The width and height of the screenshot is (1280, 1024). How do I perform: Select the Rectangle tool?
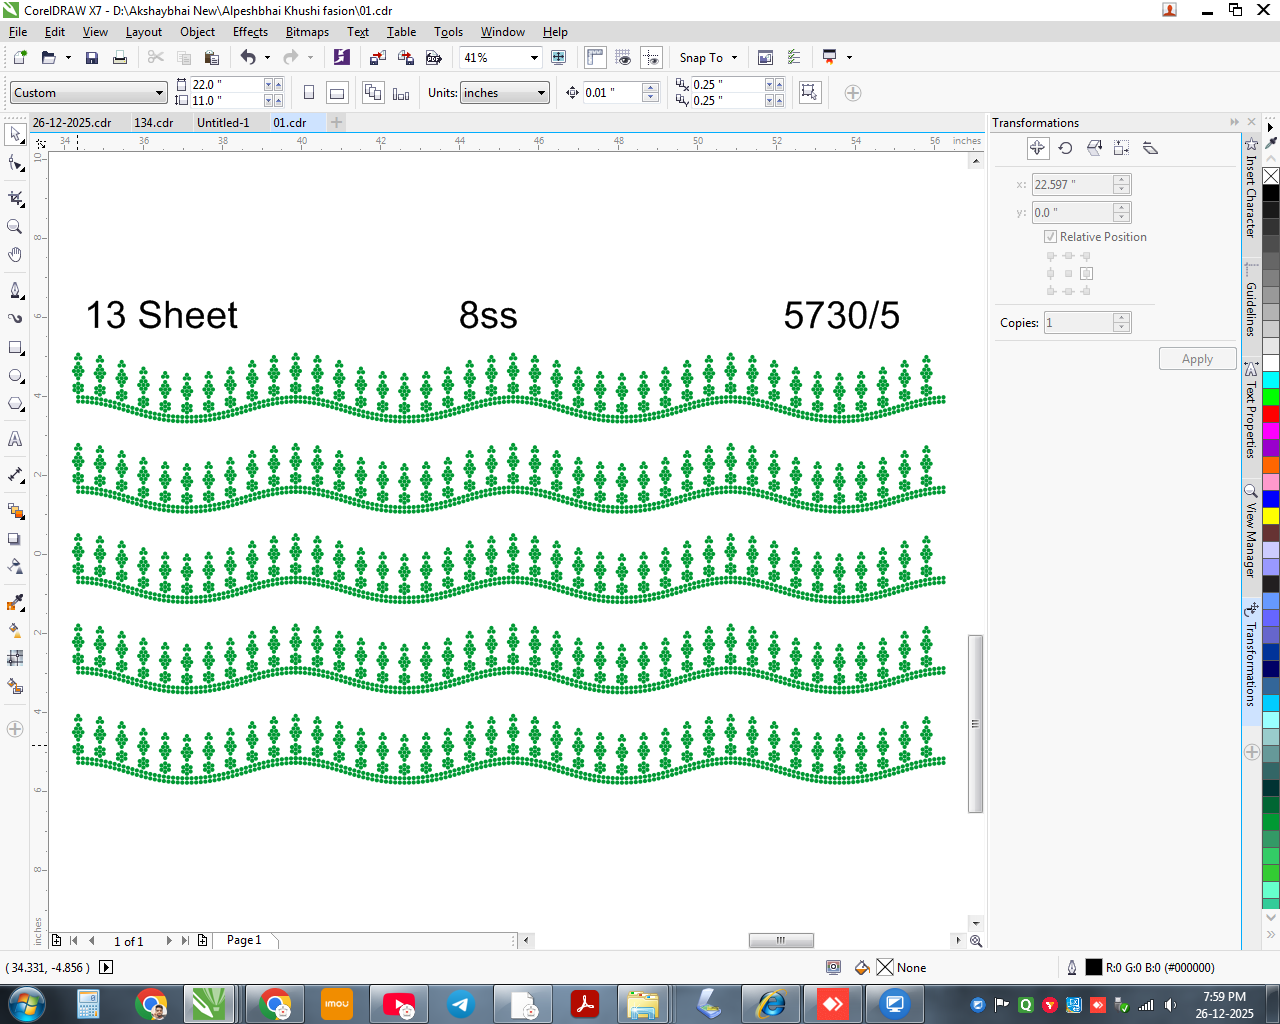tap(15, 348)
